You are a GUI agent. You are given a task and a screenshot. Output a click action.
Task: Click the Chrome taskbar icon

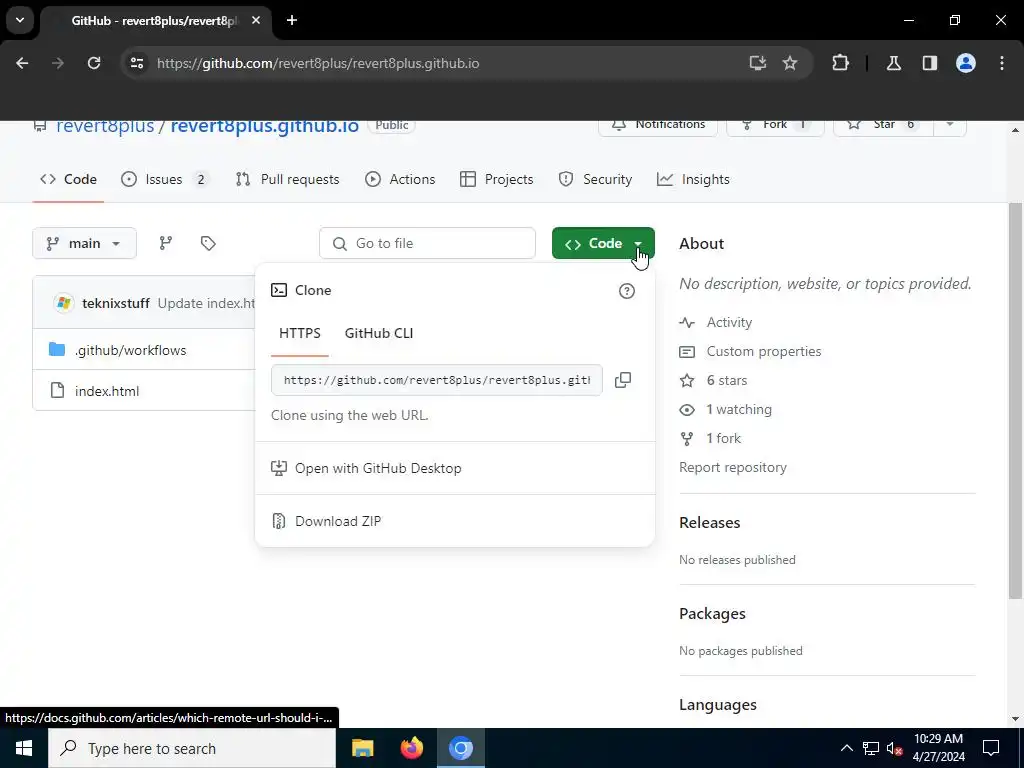click(x=460, y=748)
